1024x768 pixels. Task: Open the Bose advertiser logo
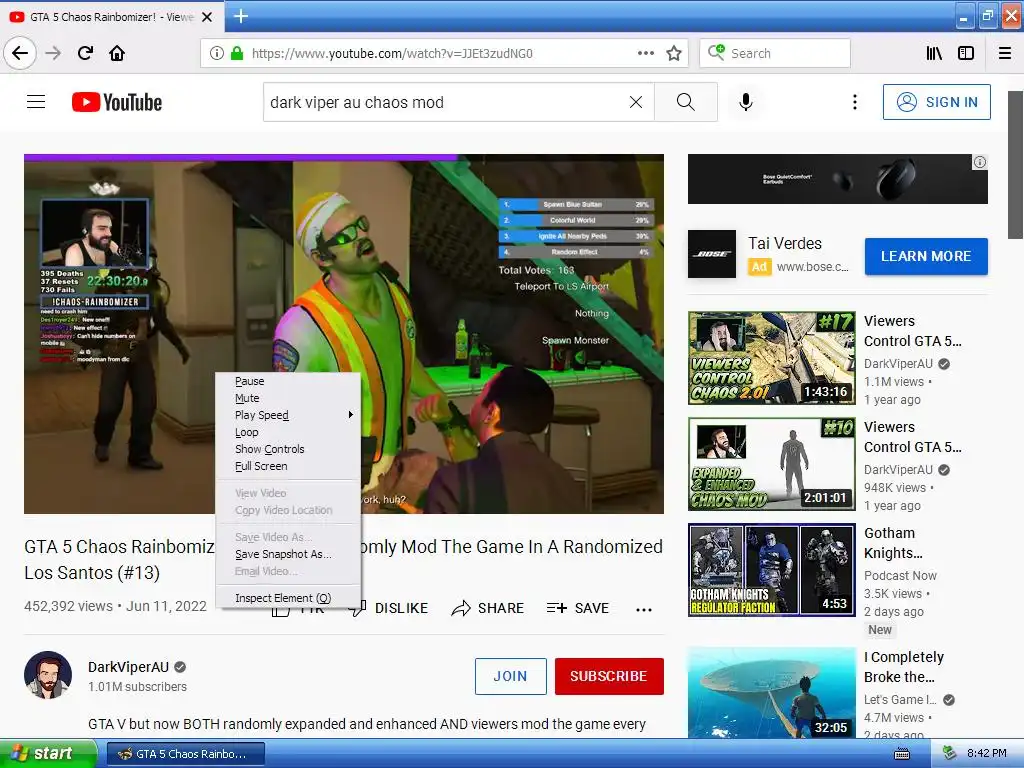coord(712,254)
